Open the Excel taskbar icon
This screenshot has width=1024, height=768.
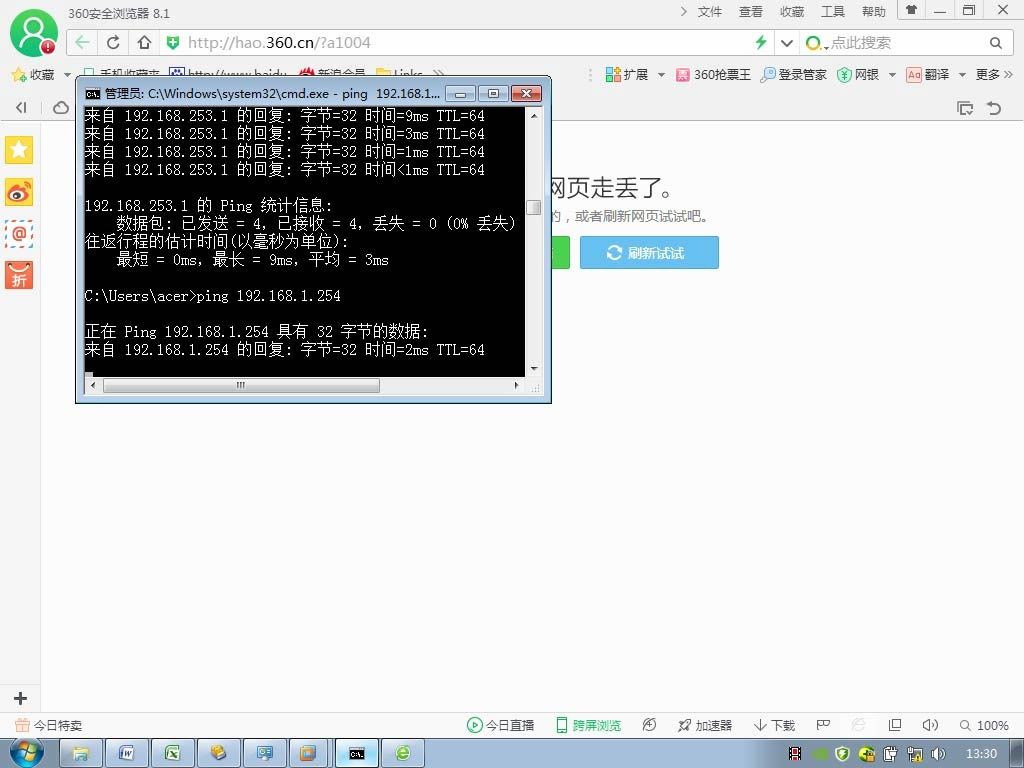pos(172,753)
